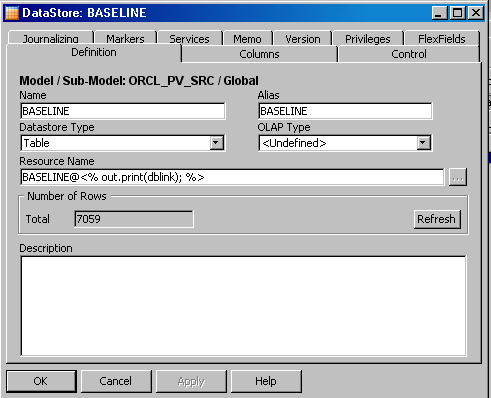This screenshot has width=491, height=398.
Task: Click the Description label
Action: click(46, 248)
